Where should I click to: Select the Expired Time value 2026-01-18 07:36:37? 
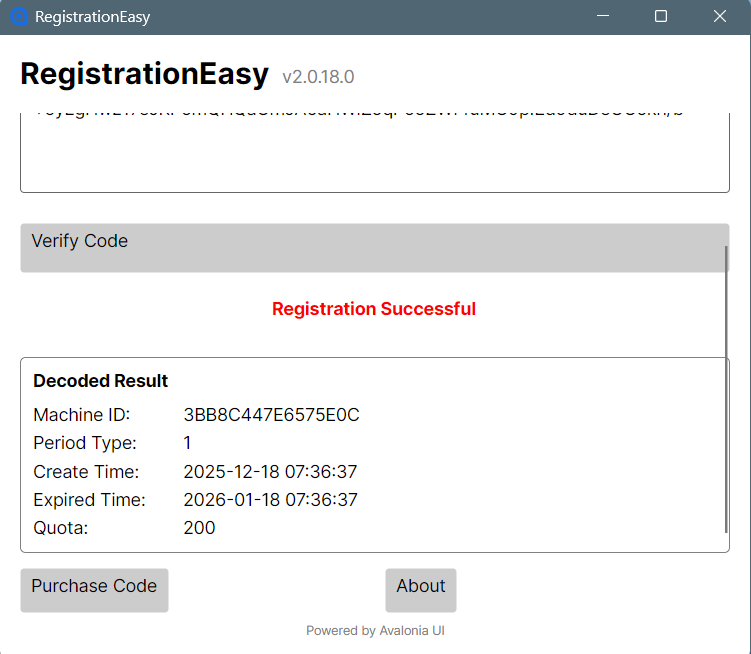coord(270,500)
